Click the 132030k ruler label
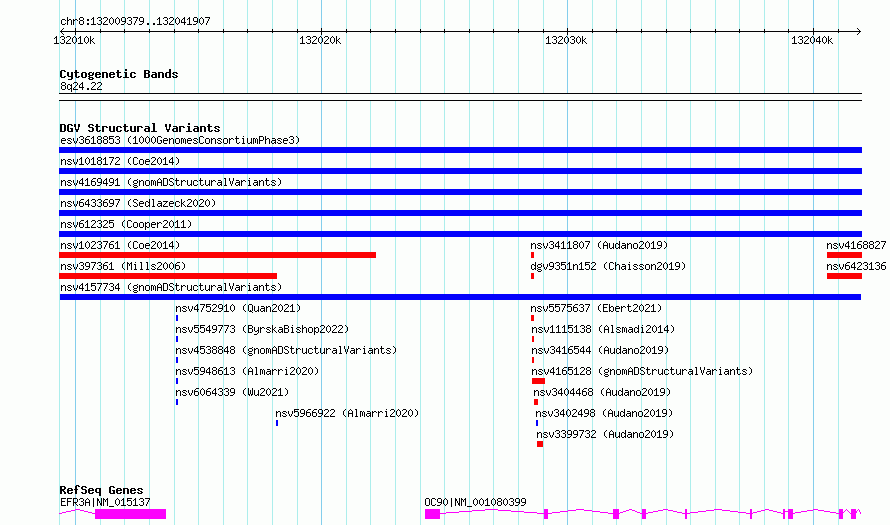Viewport: 890px width, 525px height. click(566, 40)
